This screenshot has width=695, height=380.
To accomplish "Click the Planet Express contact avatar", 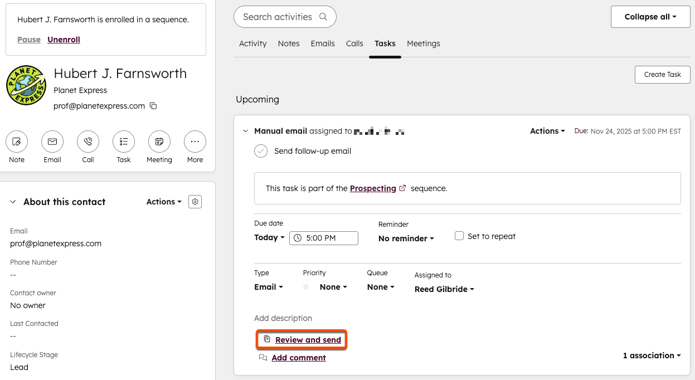I will tap(26, 85).
